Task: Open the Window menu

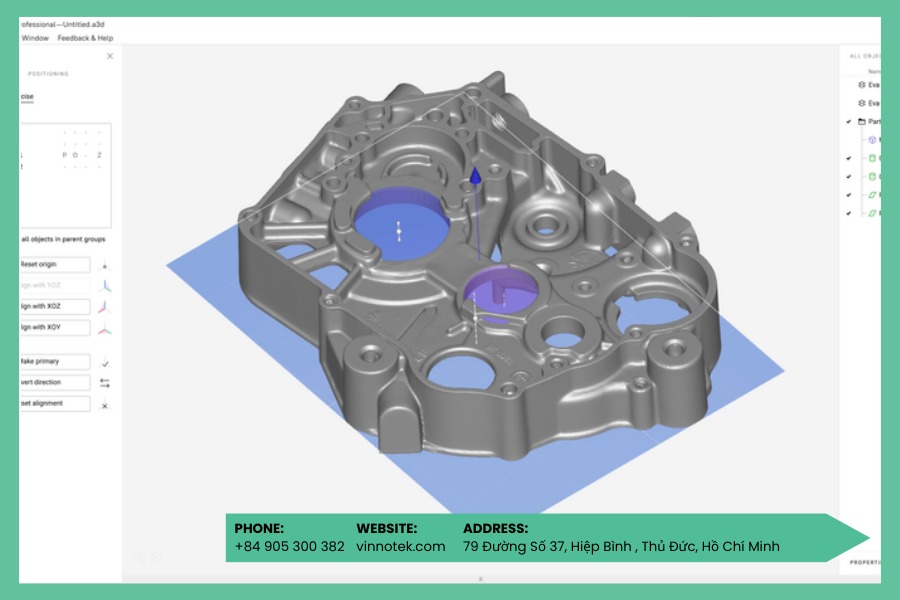Action: click(35, 38)
